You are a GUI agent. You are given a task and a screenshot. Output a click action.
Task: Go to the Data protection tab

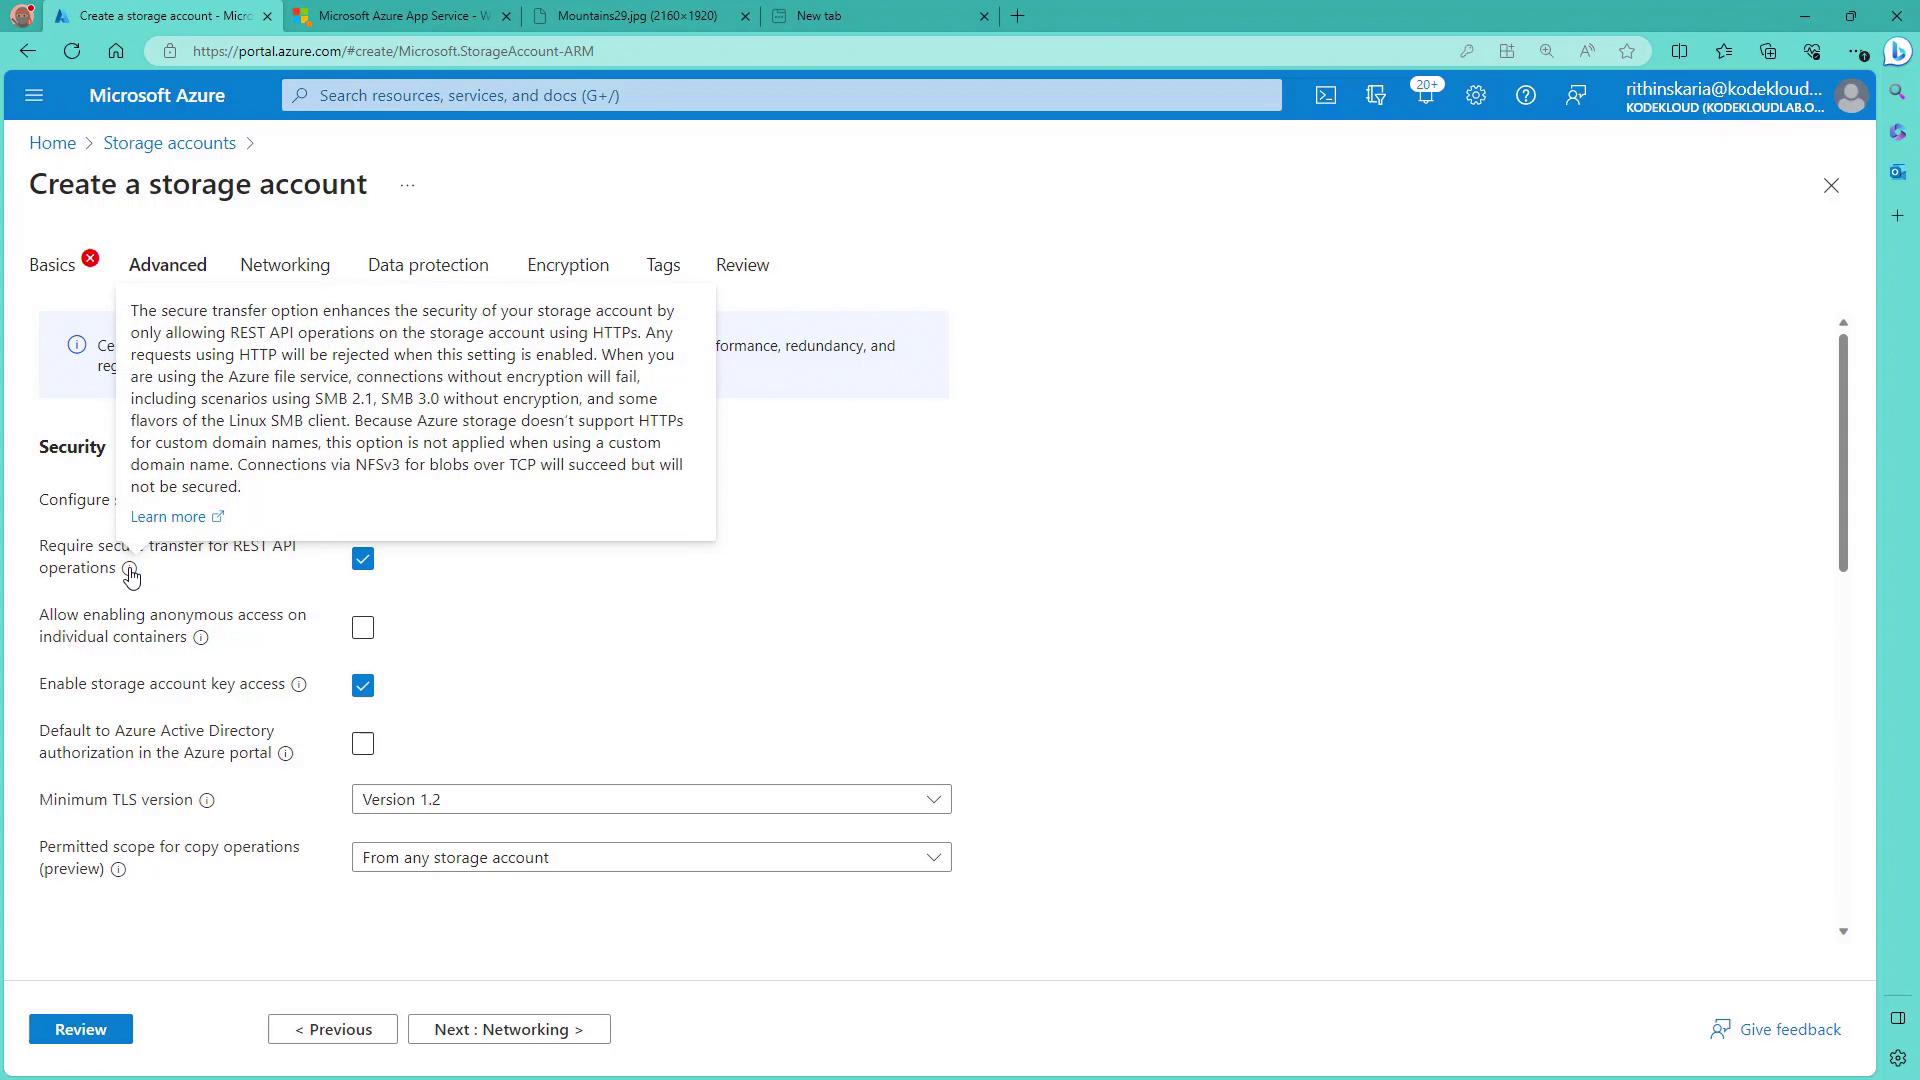click(428, 265)
